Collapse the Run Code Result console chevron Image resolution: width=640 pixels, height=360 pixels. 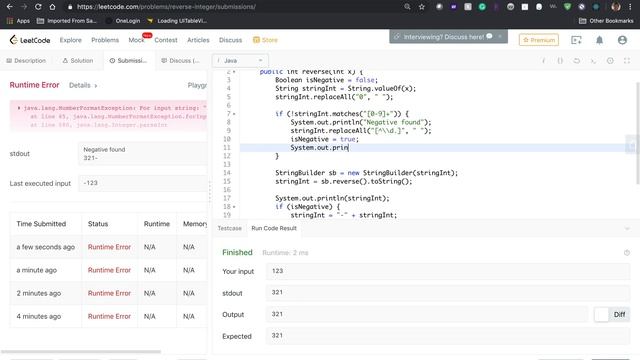pyautogui.click(x=627, y=229)
